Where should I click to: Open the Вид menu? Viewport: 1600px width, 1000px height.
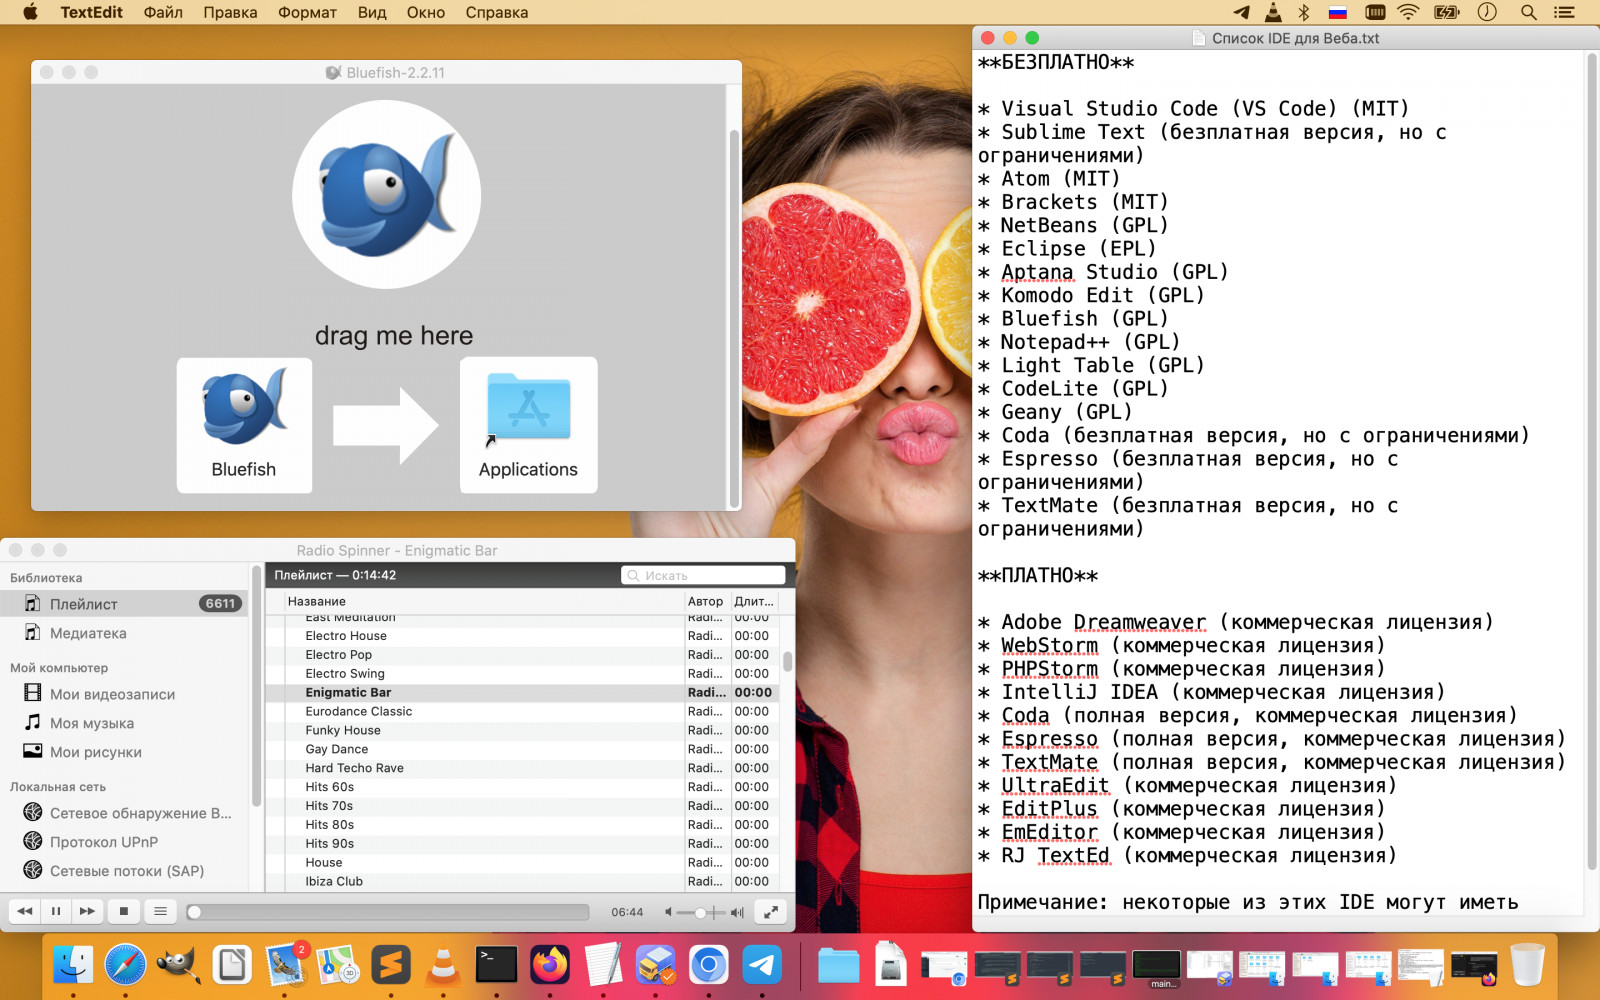(372, 12)
